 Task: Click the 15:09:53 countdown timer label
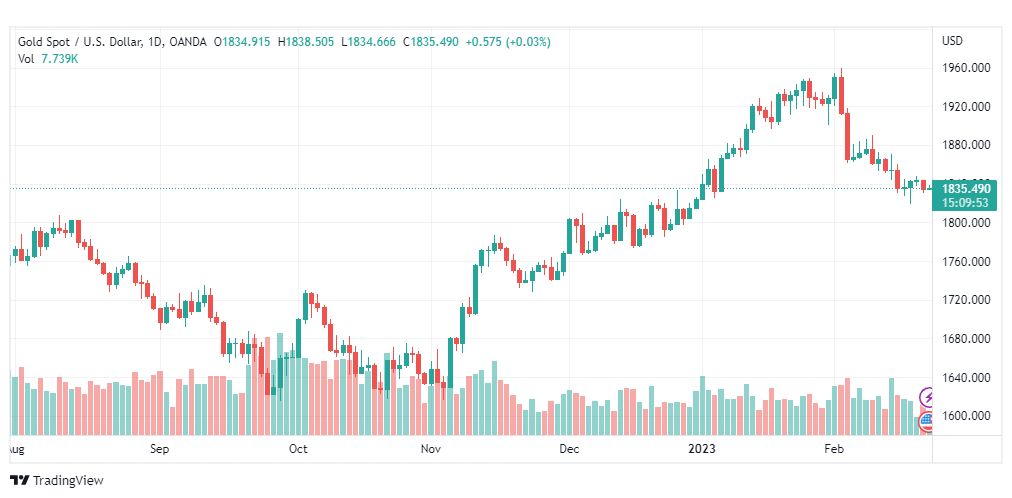pyautogui.click(x=965, y=203)
